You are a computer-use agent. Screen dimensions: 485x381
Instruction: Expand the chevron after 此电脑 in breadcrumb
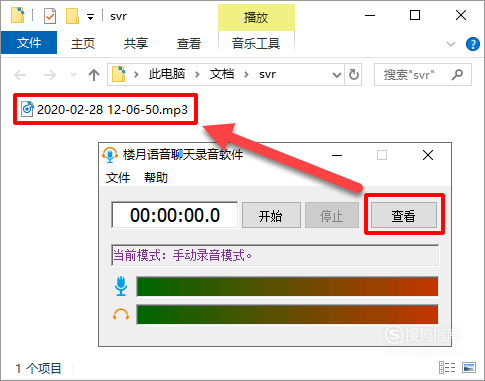(197, 74)
